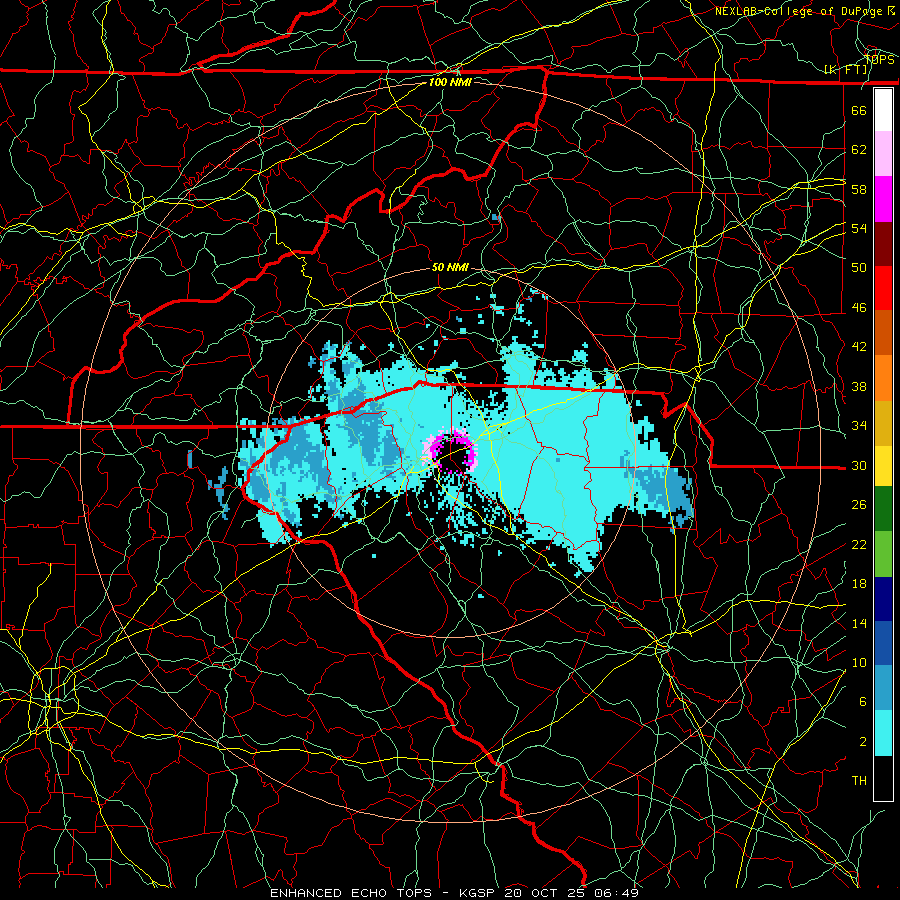Image resolution: width=900 pixels, height=900 pixels.
Task: Click the 54 legend value label
Action: [x=859, y=228]
